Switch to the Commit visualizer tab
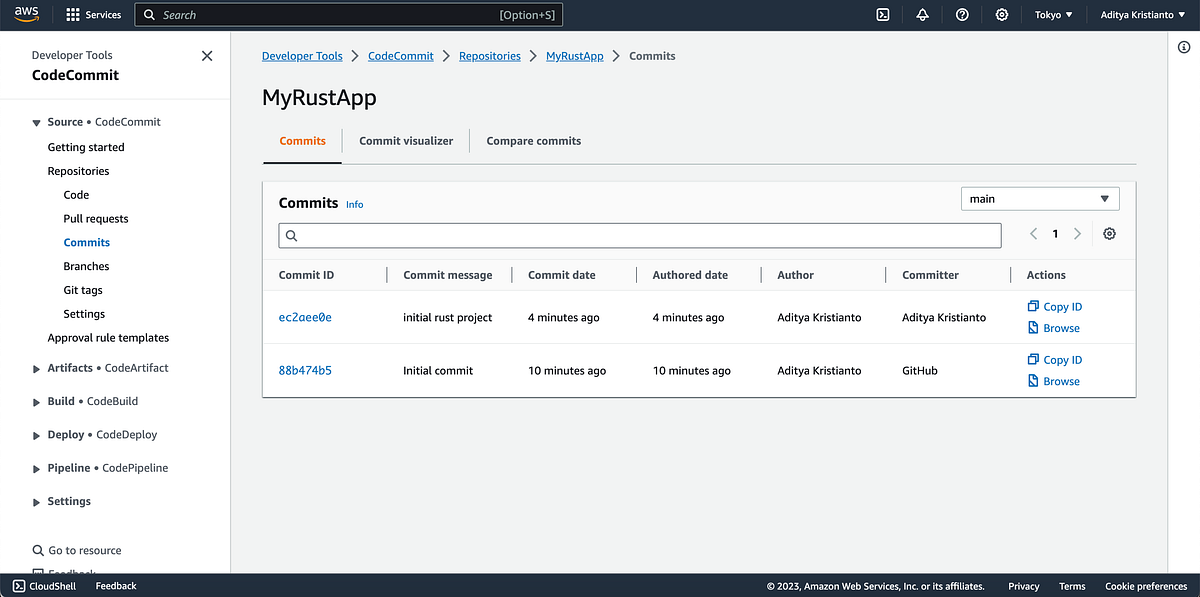Viewport: 1200px width, 597px height. click(405, 140)
